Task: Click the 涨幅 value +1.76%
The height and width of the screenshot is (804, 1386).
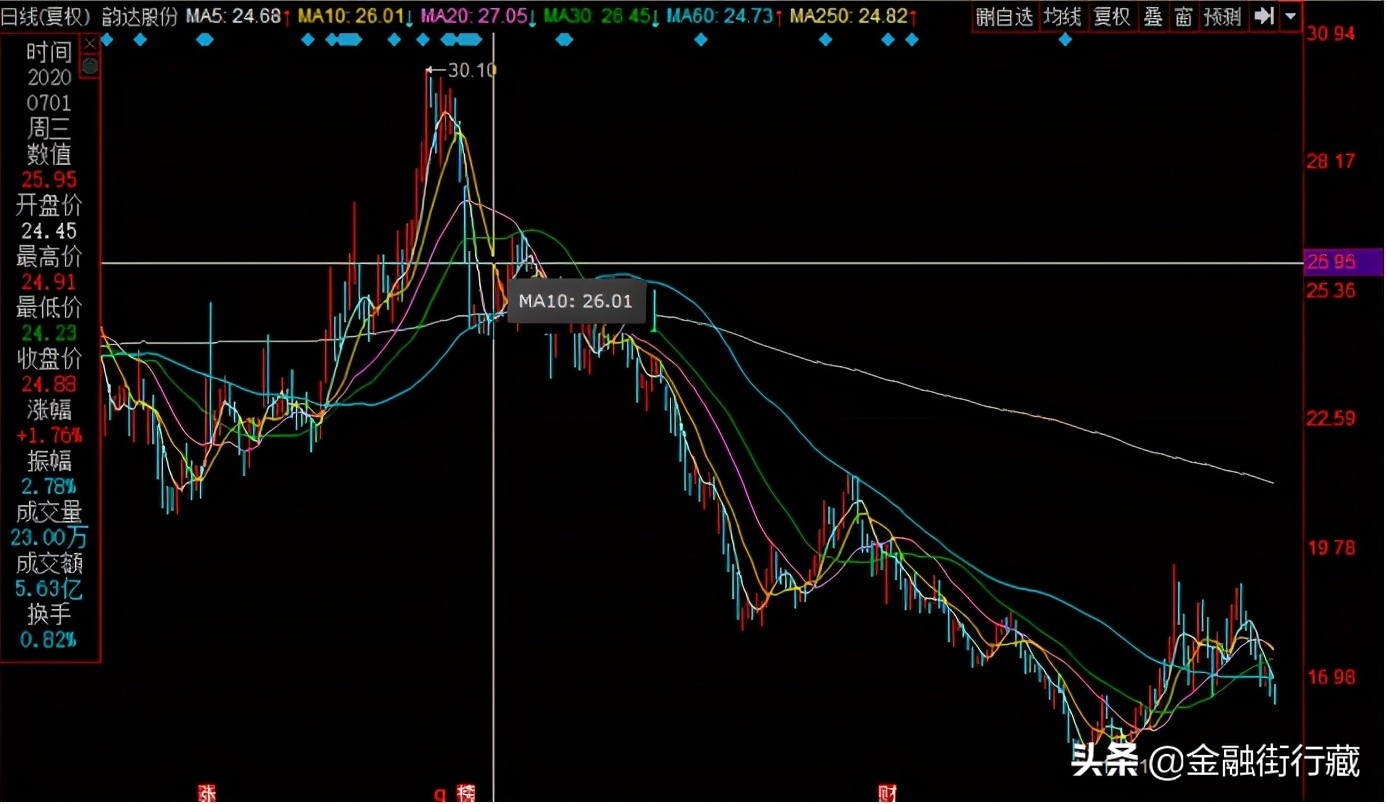Action: pos(50,436)
